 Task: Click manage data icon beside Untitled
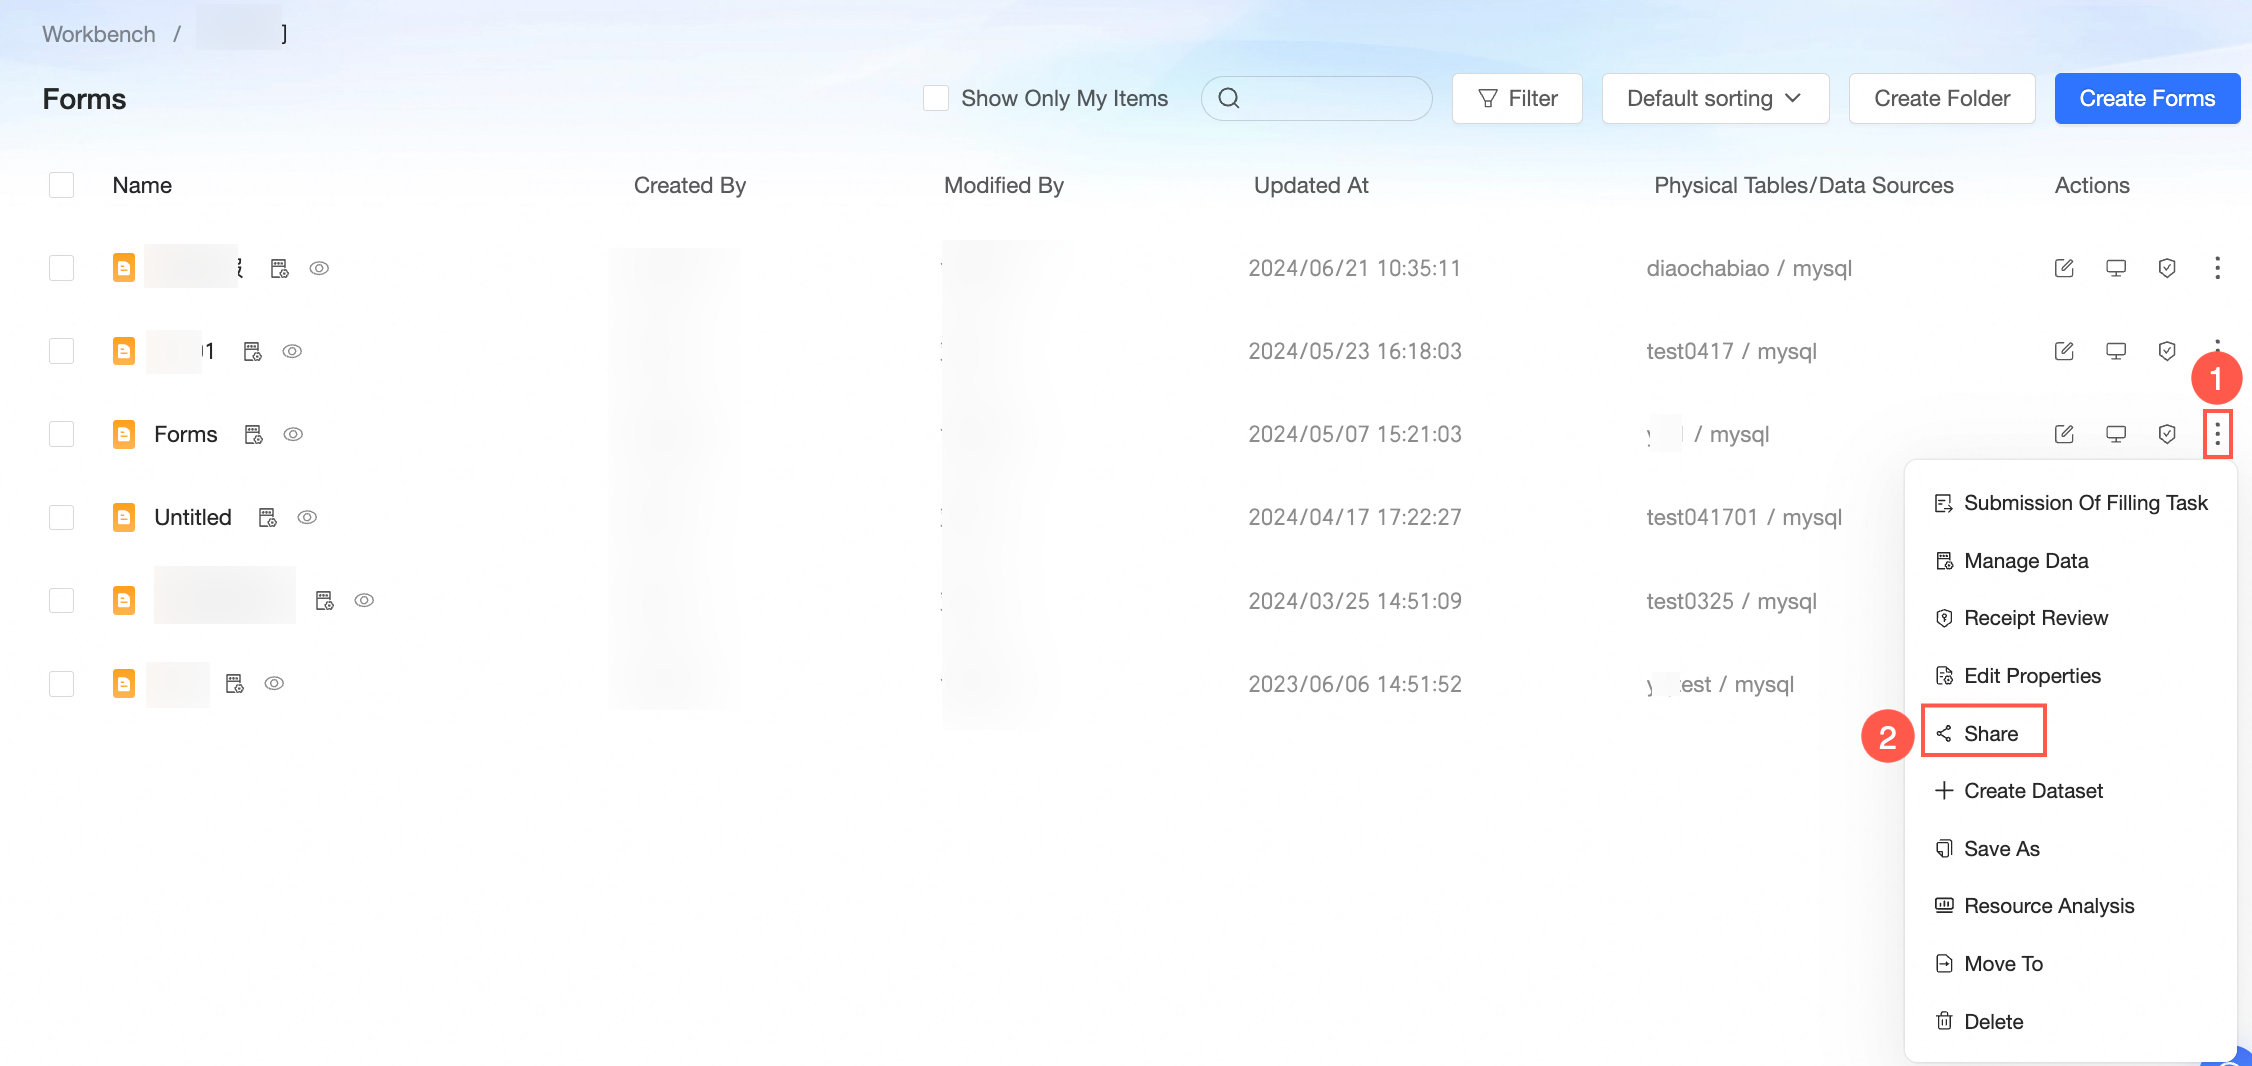(268, 517)
